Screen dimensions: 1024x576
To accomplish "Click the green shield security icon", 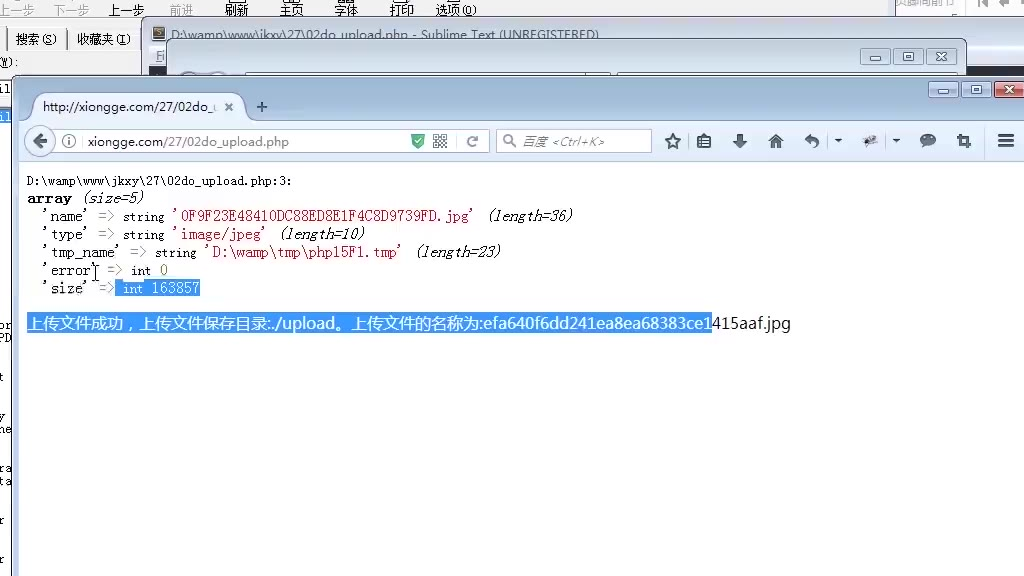I will [x=417, y=141].
